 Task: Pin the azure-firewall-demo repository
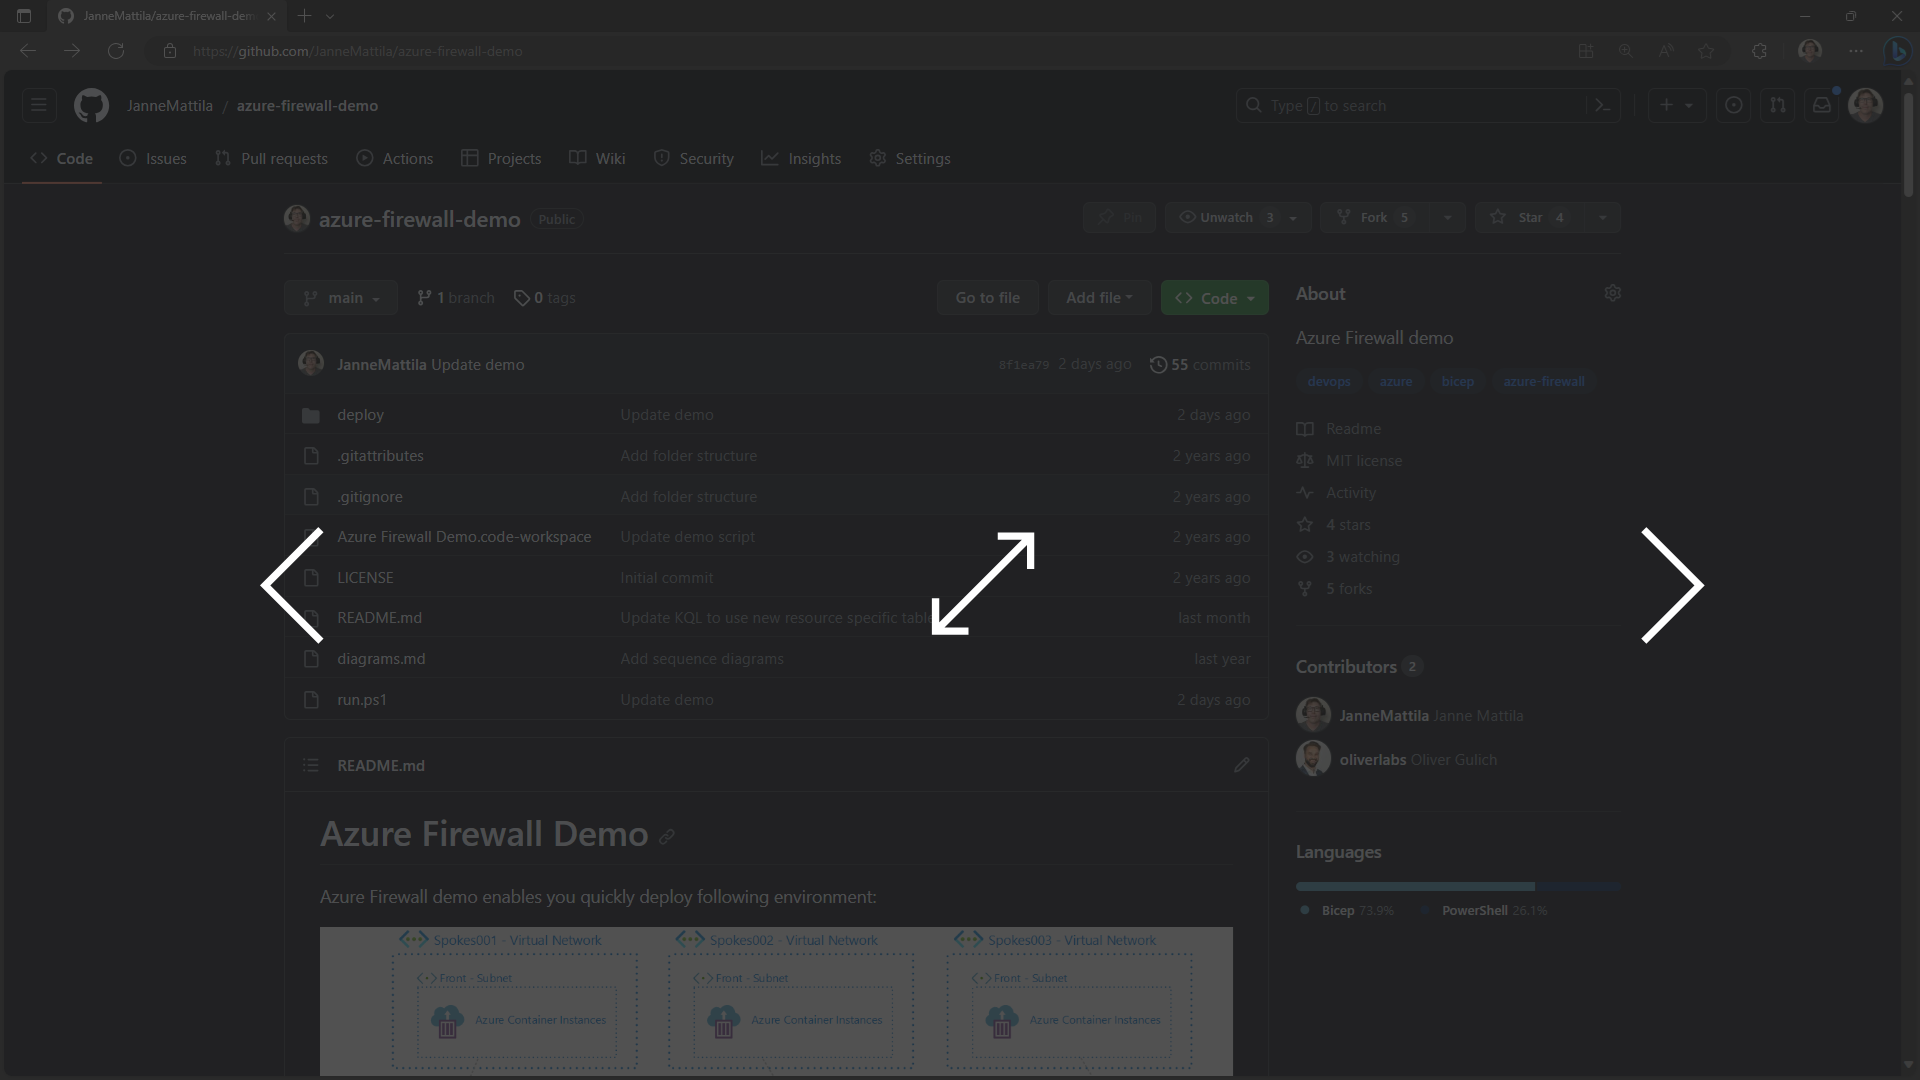[1120, 217]
